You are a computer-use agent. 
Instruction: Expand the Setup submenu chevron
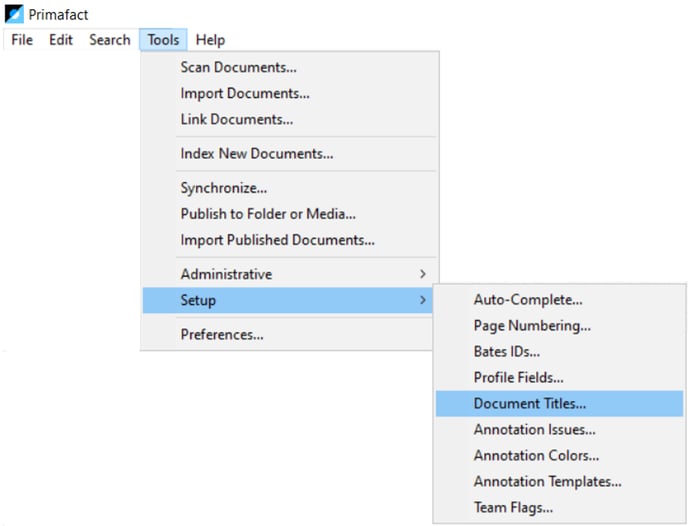[x=423, y=300]
